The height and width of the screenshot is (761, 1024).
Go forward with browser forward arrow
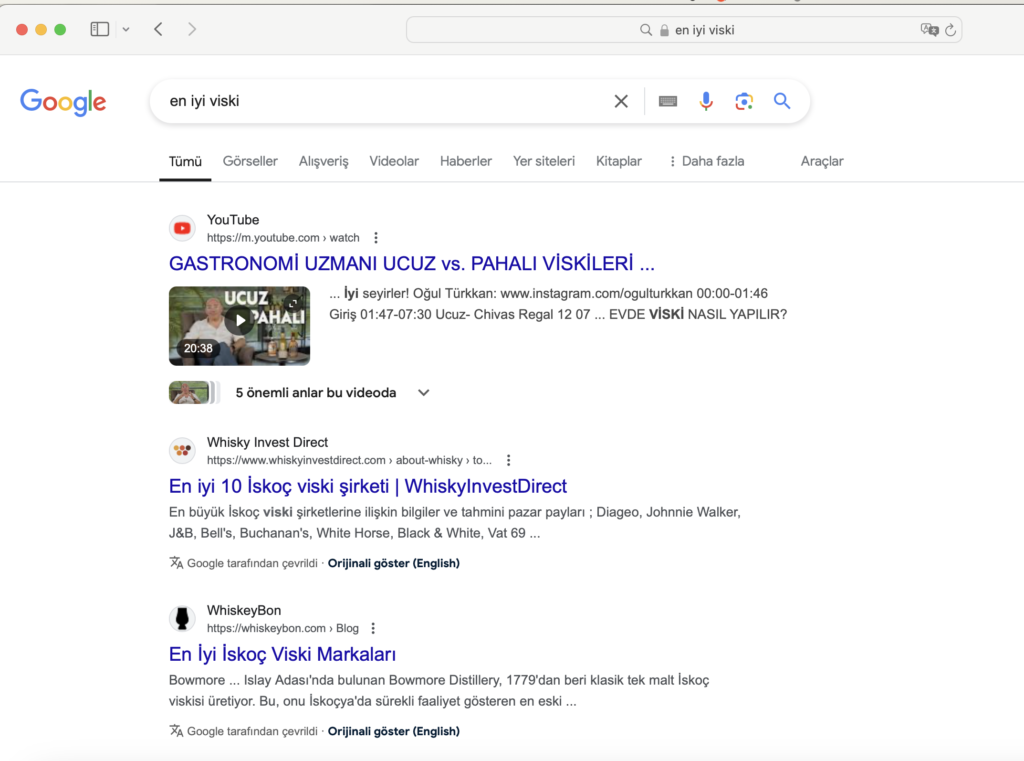(x=191, y=29)
